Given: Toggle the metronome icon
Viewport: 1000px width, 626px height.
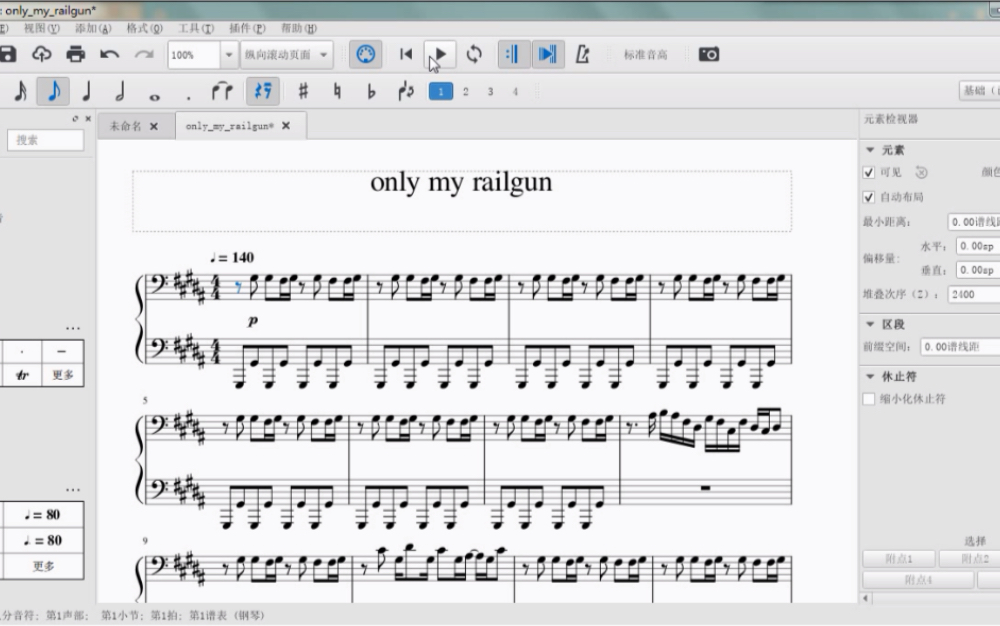Looking at the screenshot, I should point(582,54).
